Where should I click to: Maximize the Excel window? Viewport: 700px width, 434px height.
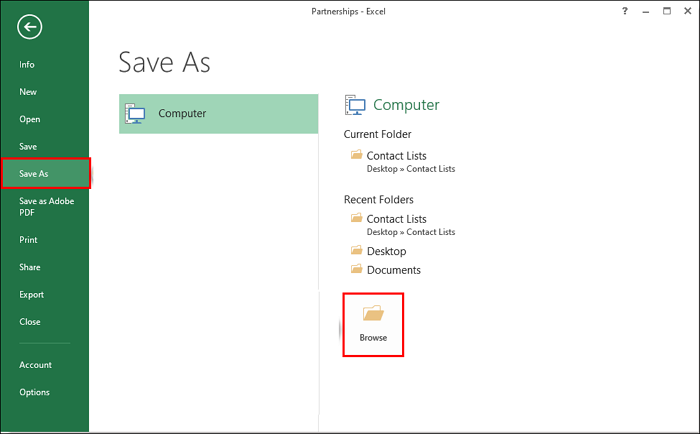tap(667, 11)
